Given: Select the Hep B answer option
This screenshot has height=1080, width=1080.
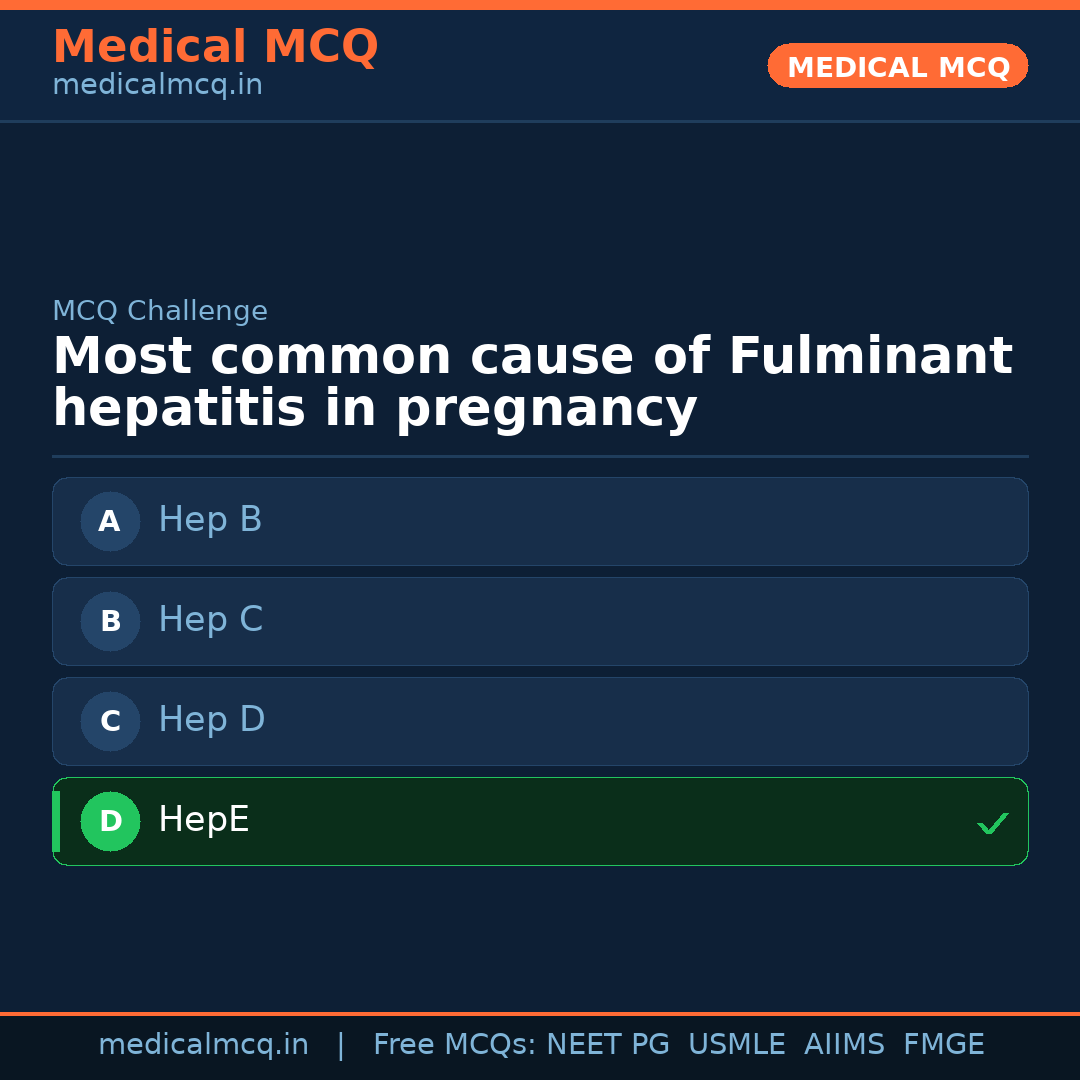Looking at the screenshot, I should coord(540,521).
